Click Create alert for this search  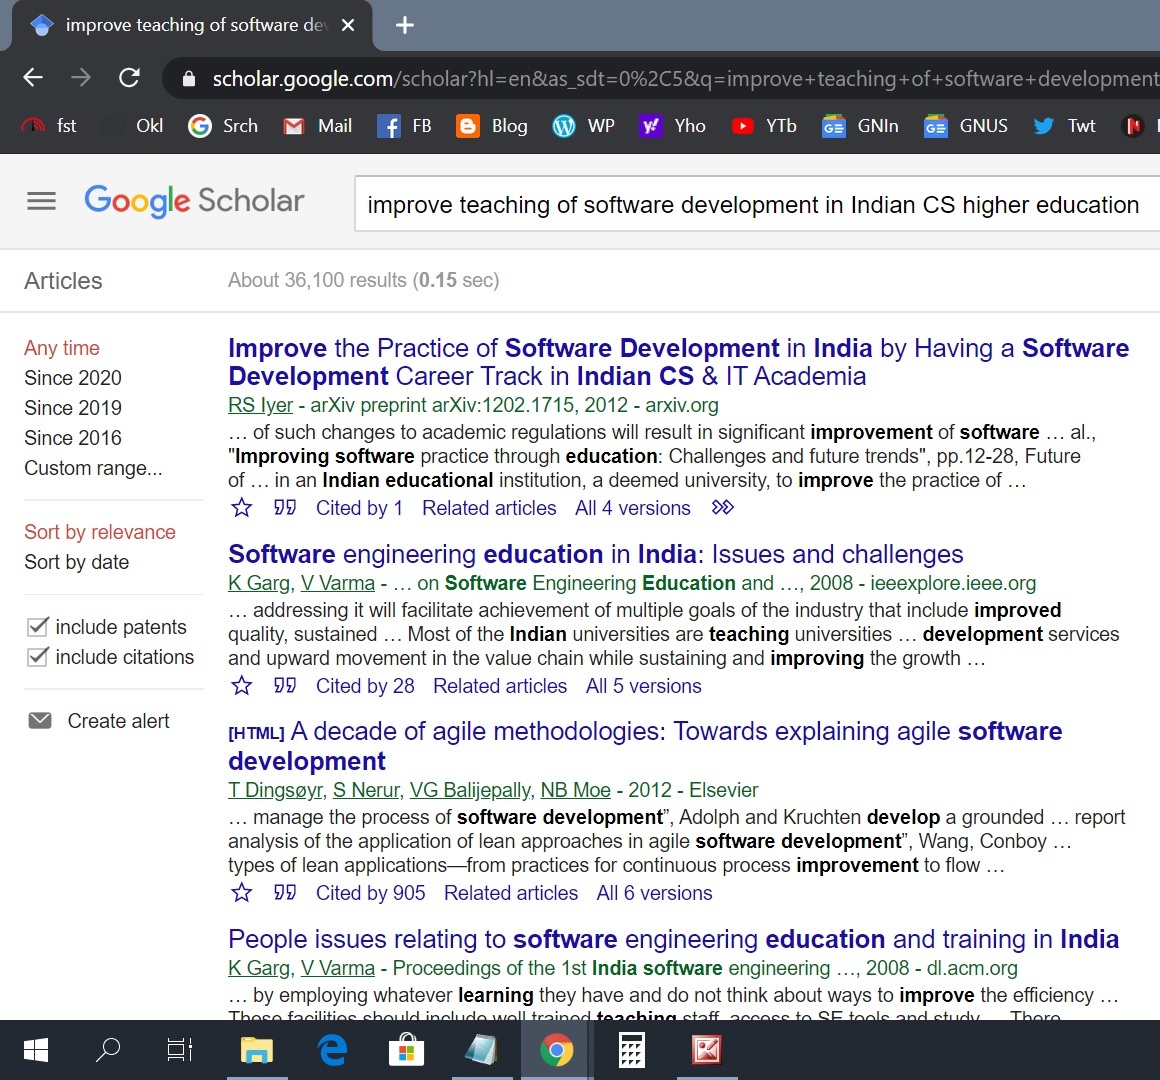click(x=117, y=721)
